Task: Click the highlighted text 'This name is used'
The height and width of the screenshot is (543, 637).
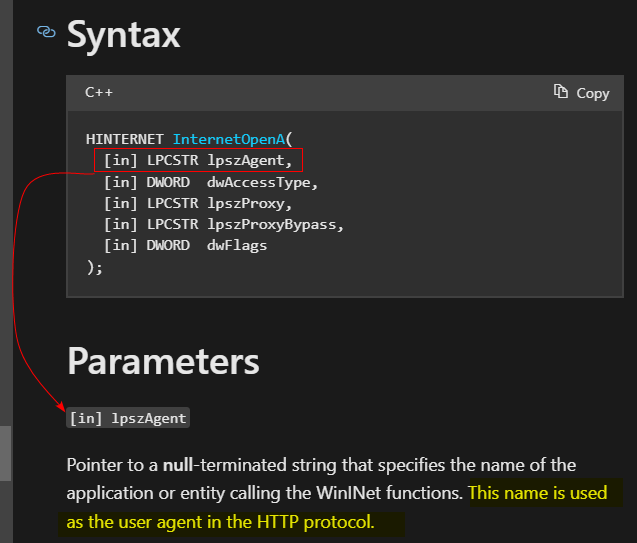Action: 537,493
